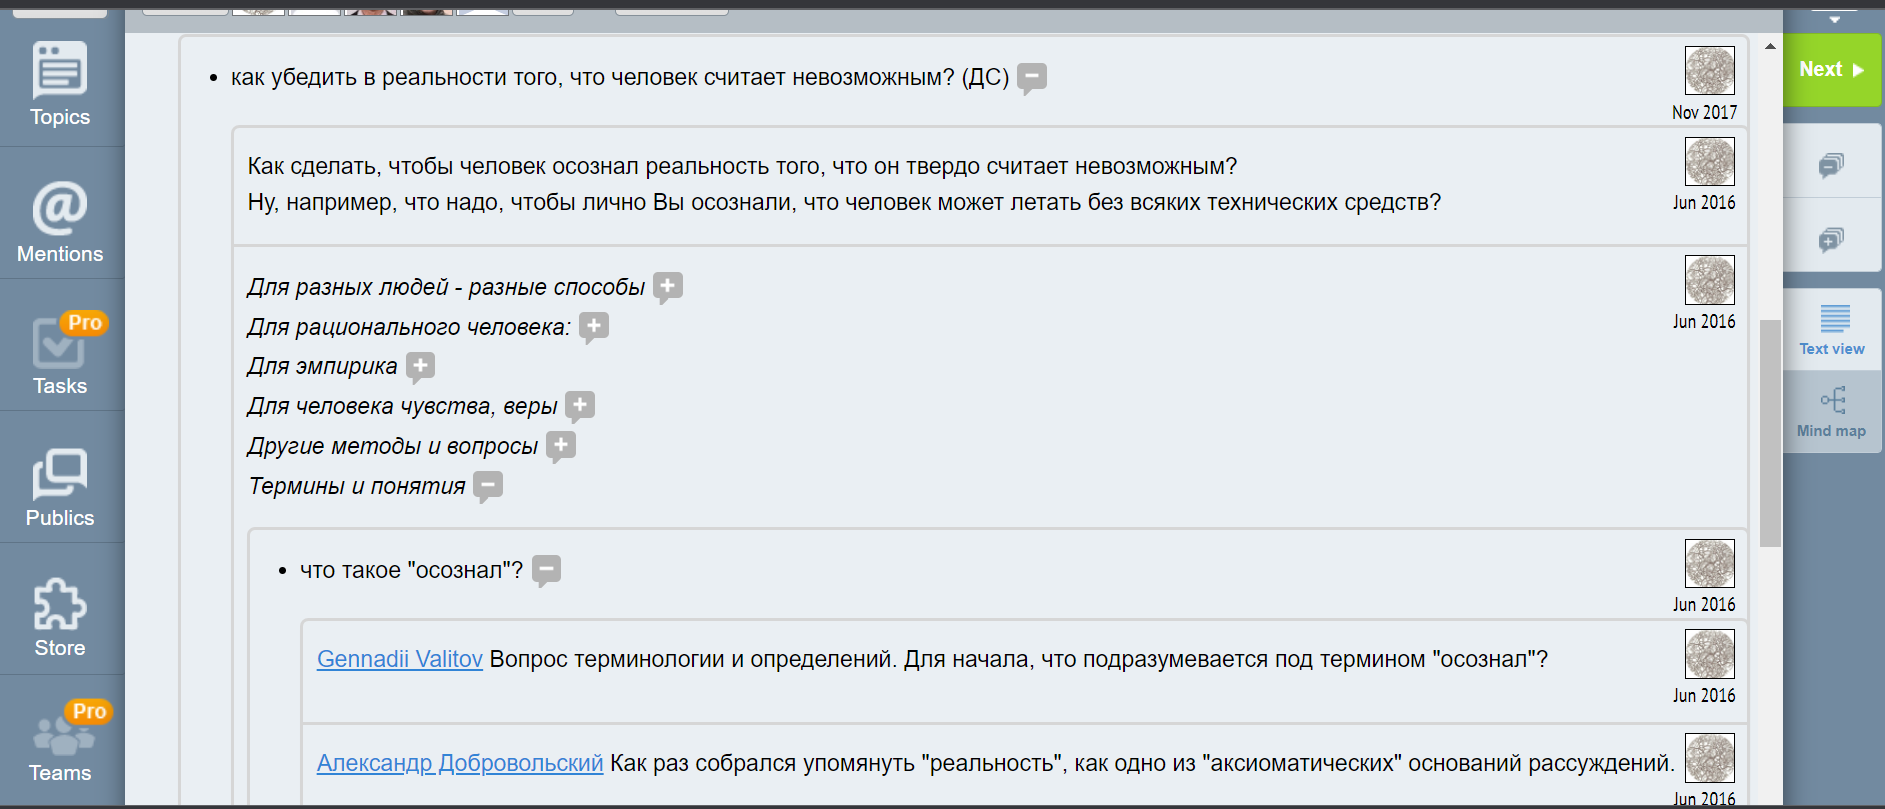Expand all comments icon in right panel
The width and height of the screenshot is (1885, 809).
pos(1831,239)
